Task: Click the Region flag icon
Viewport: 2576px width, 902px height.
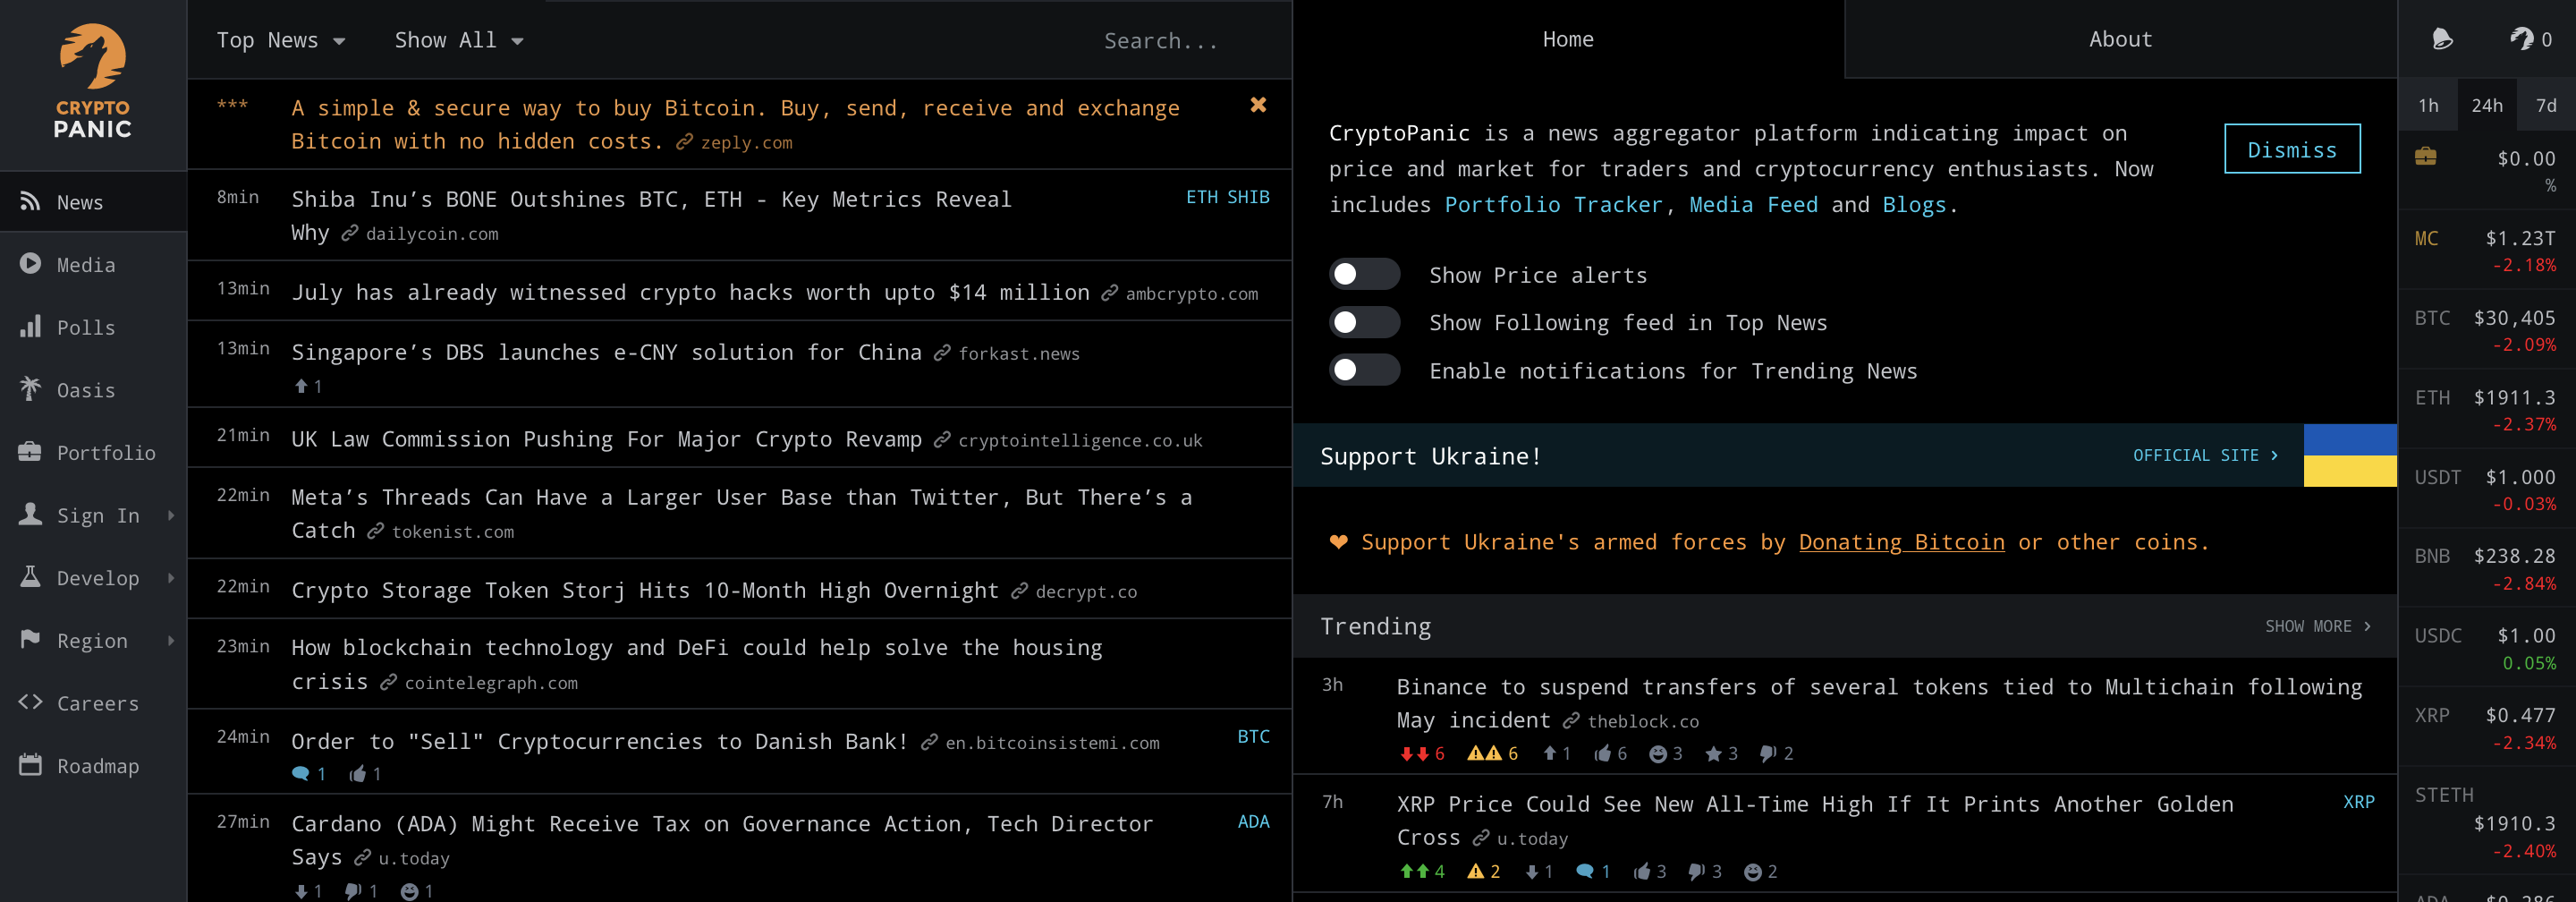Action: 30,639
